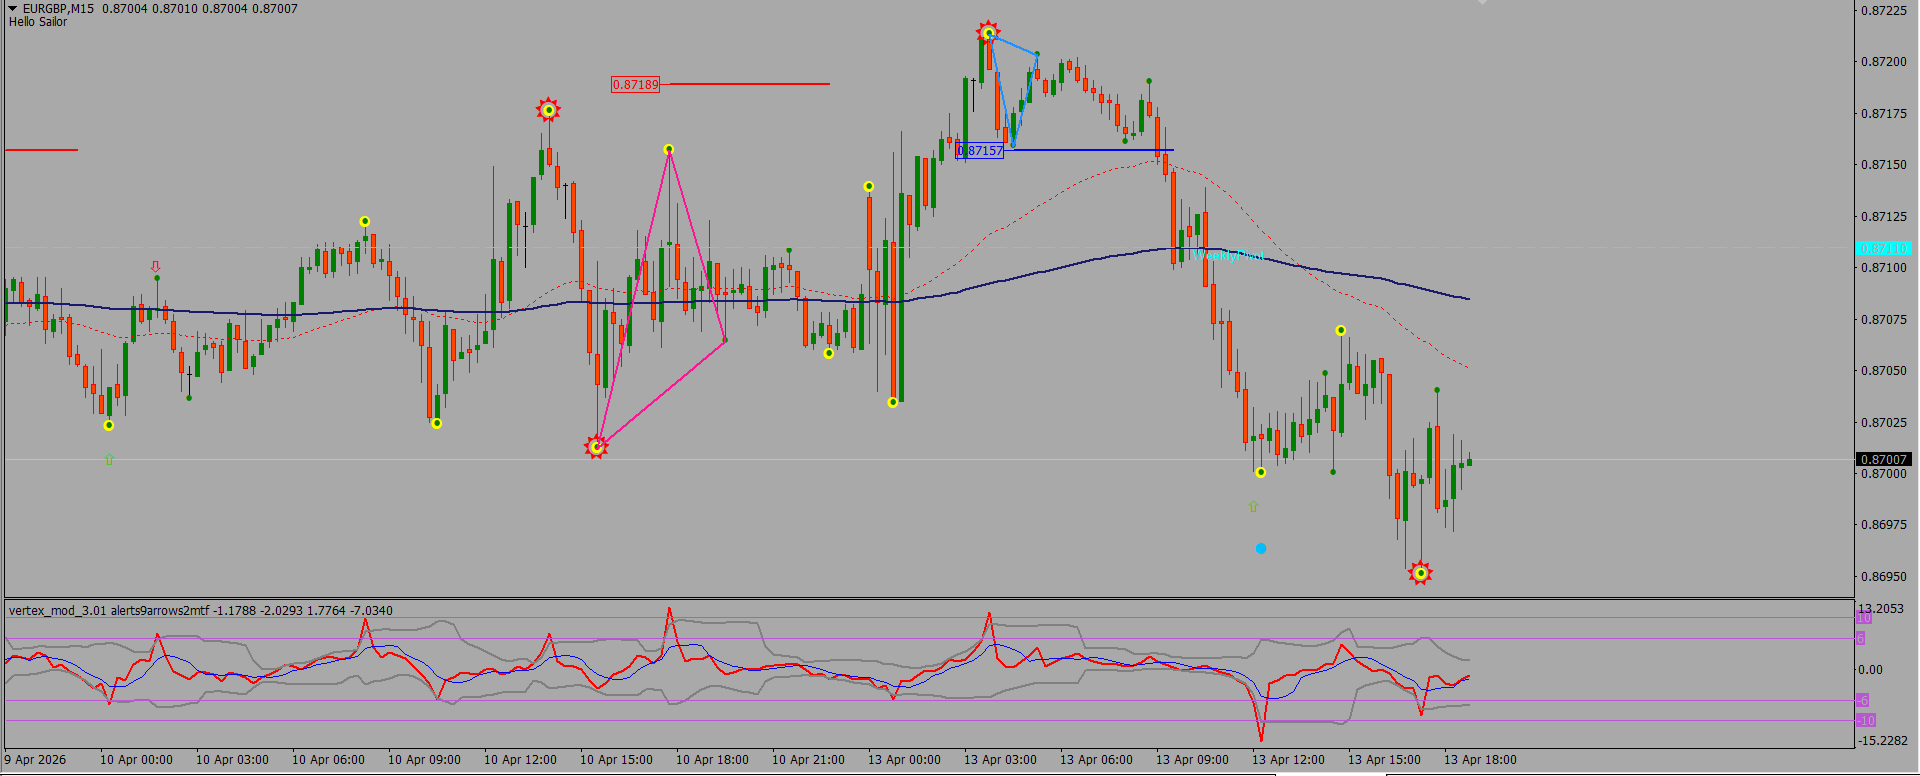Select the blue dot marker below 0.86975
Screen dimensions: 1920x776
[x=1261, y=548]
